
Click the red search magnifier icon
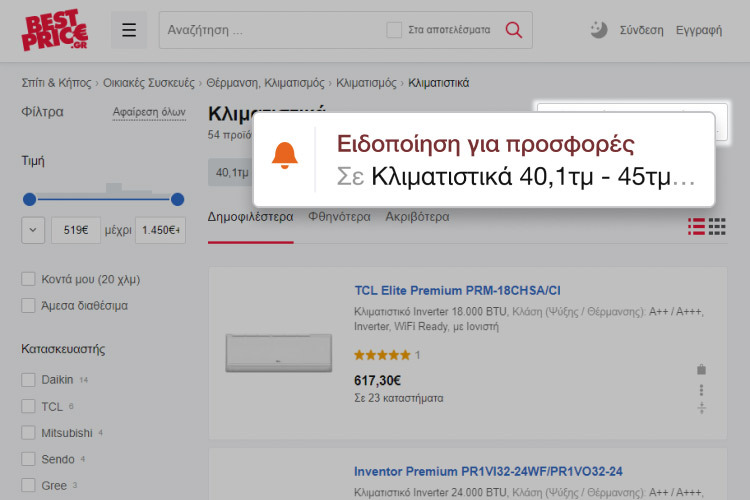pos(514,30)
